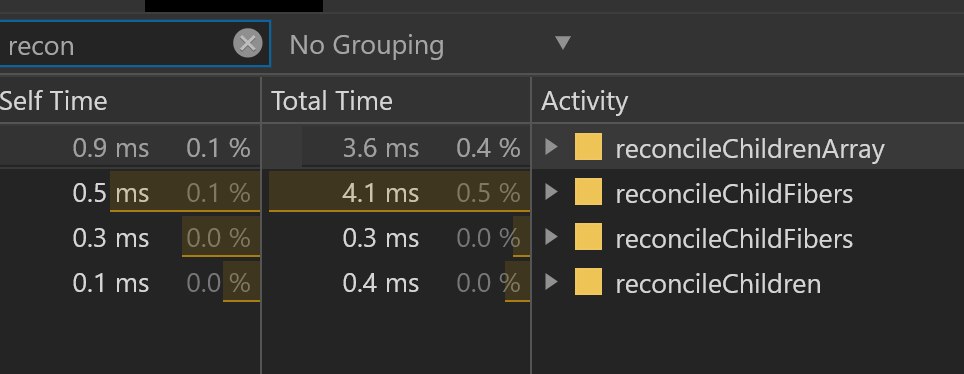Click reconcileChildrenArray's yellow scripting icon
Image resolution: width=964 pixels, height=374 pixels.
click(588, 147)
